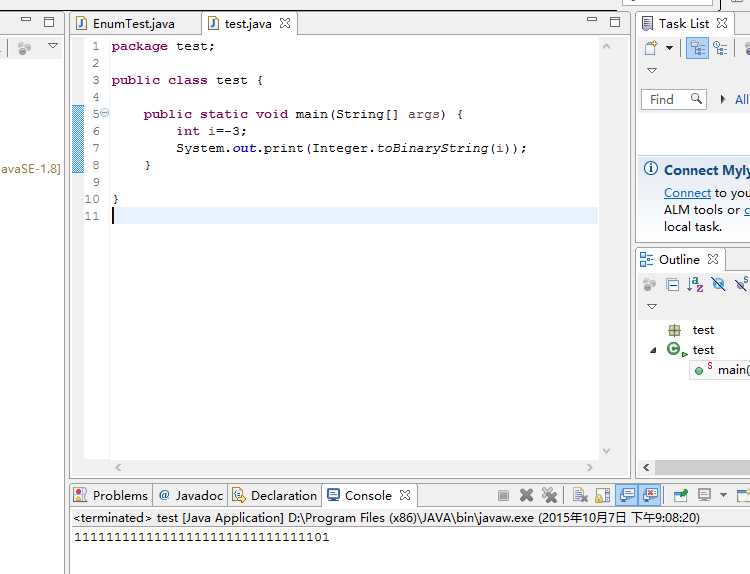Open the Declaration tab
The width and height of the screenshot is (750, 574).
275,496
